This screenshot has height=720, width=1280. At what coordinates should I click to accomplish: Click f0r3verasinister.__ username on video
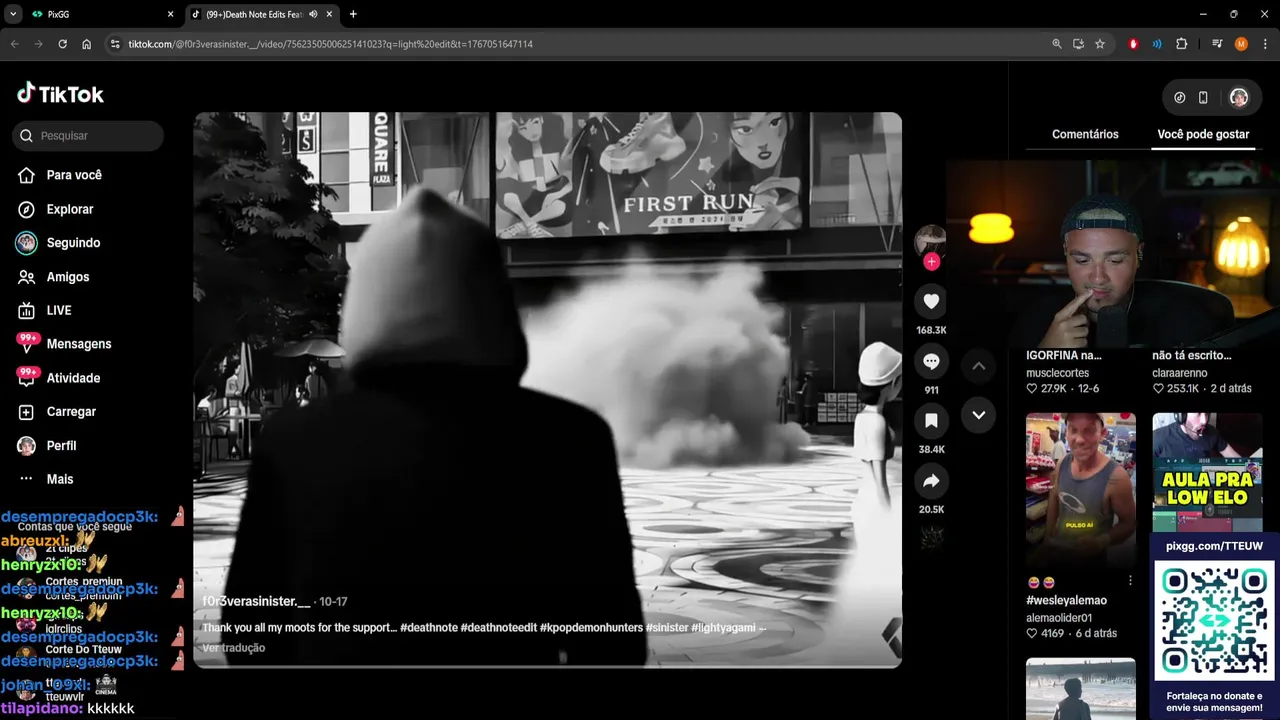tap(256, 601)
